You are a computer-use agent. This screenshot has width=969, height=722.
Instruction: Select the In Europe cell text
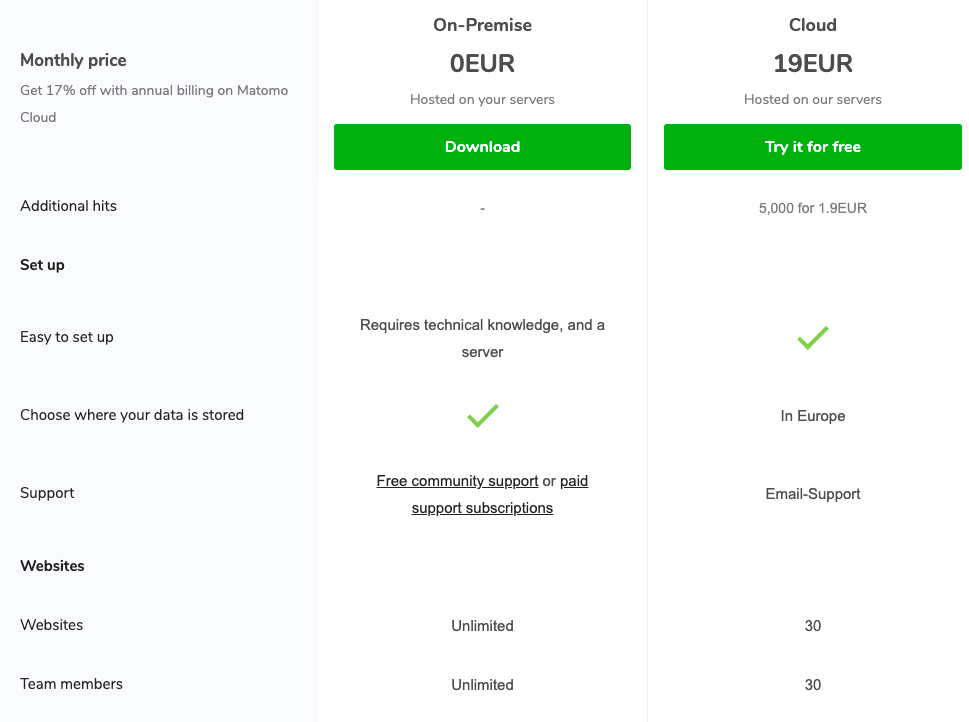pos(812,416)
